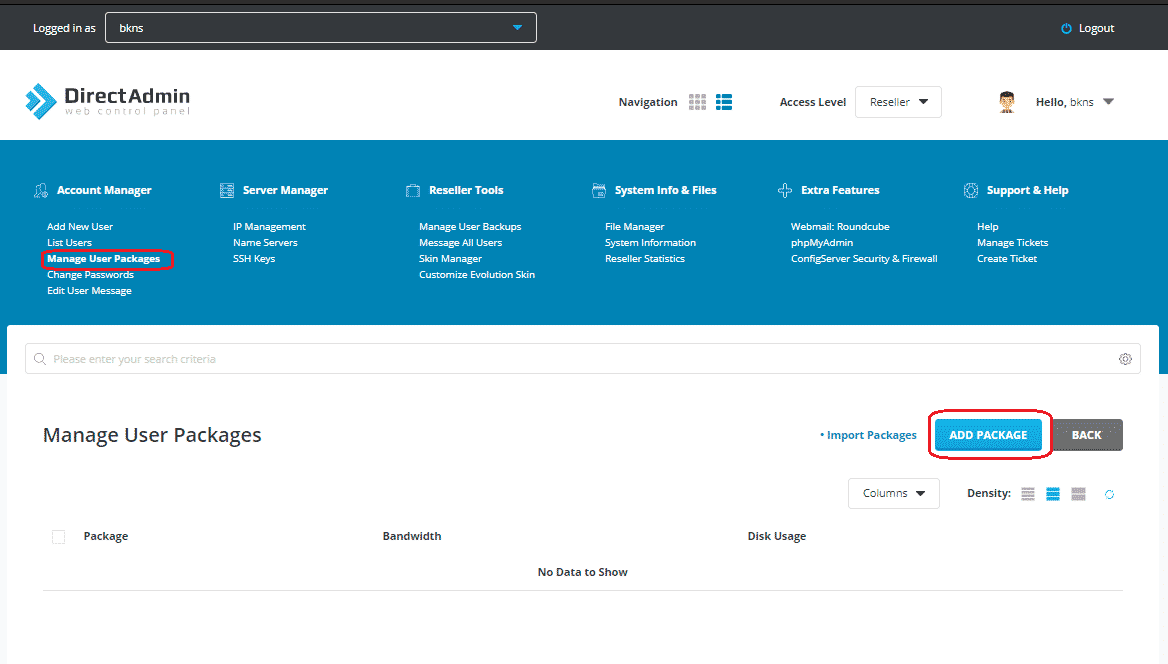Switch navigation to list icon view

pyautogui.click(x=724, y=102)
